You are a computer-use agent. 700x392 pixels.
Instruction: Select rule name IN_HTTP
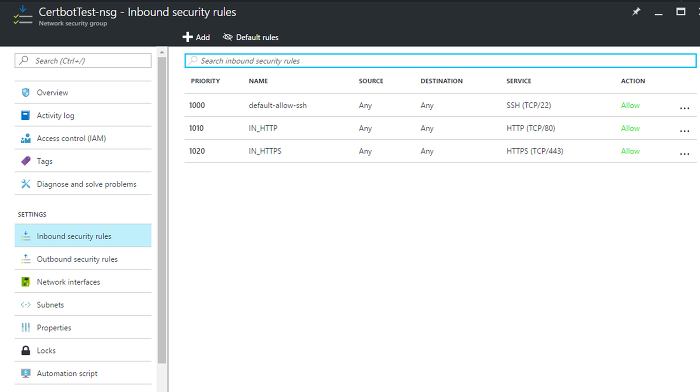click(263, 128)
